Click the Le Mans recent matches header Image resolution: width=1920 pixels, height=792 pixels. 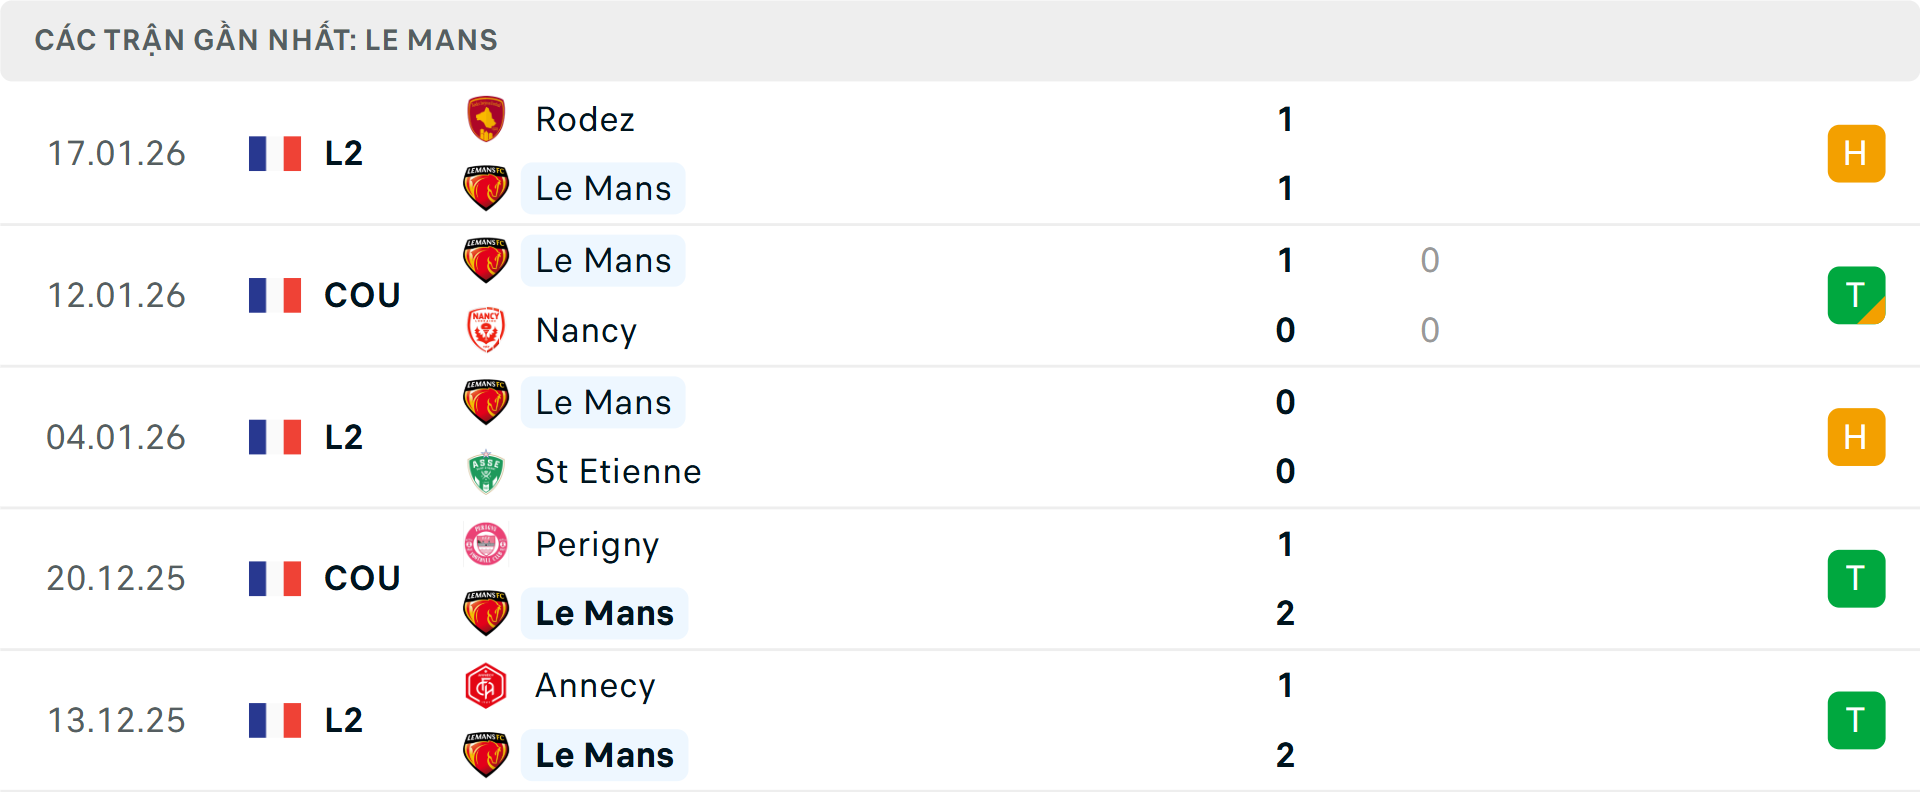266,40
